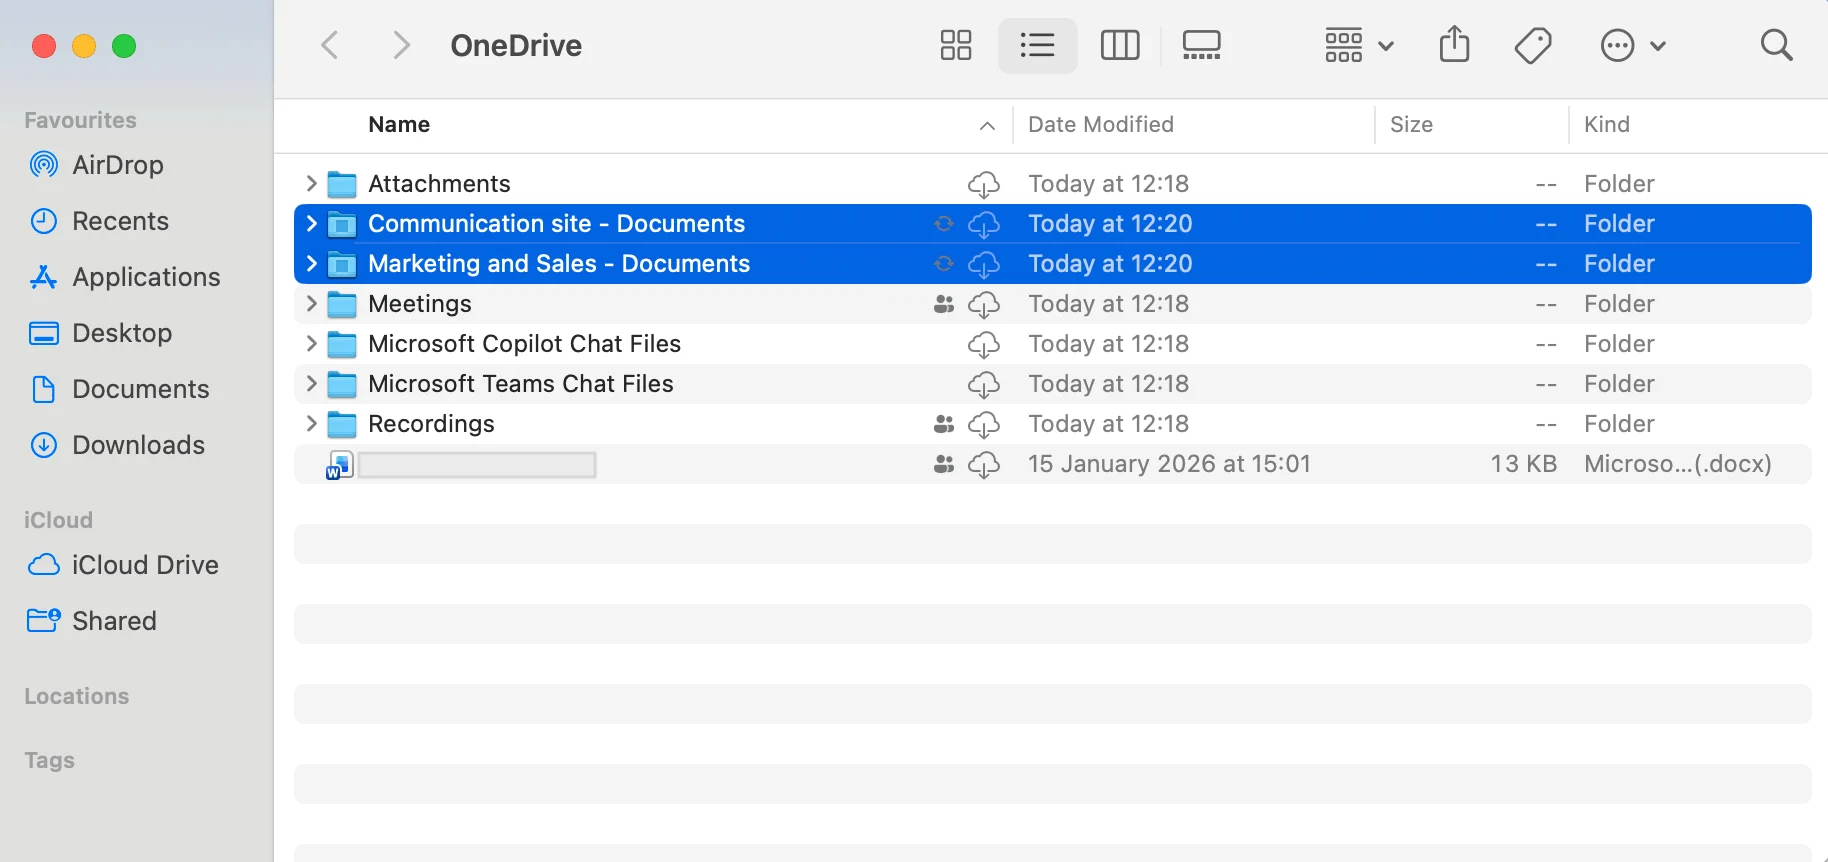Switch to gallery view
This screenshot has height=862, width=1828.
1201,45
